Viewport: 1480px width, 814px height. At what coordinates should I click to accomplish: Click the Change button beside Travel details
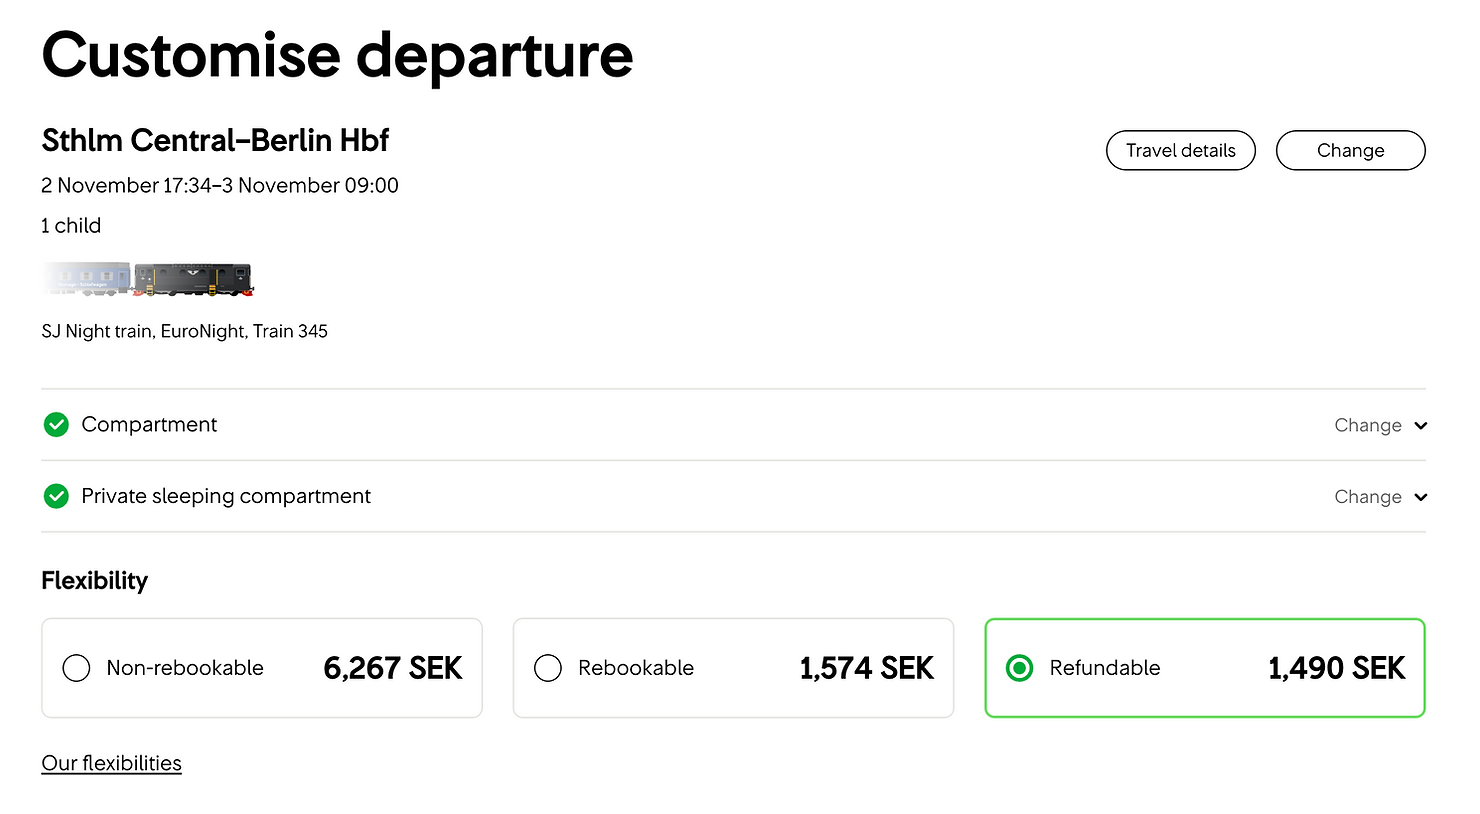[1350, 150]
